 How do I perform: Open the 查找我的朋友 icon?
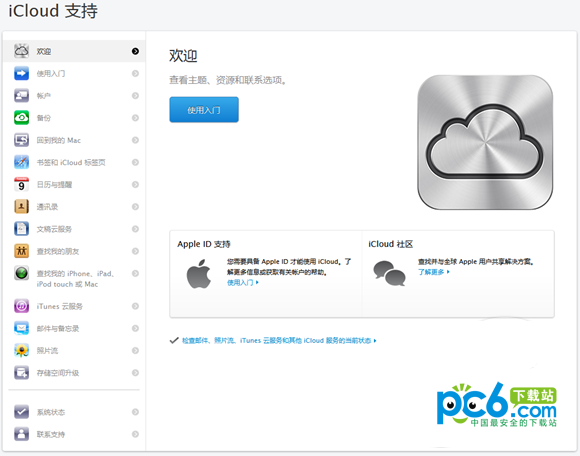pyautogui.click(x=21, y=251)
